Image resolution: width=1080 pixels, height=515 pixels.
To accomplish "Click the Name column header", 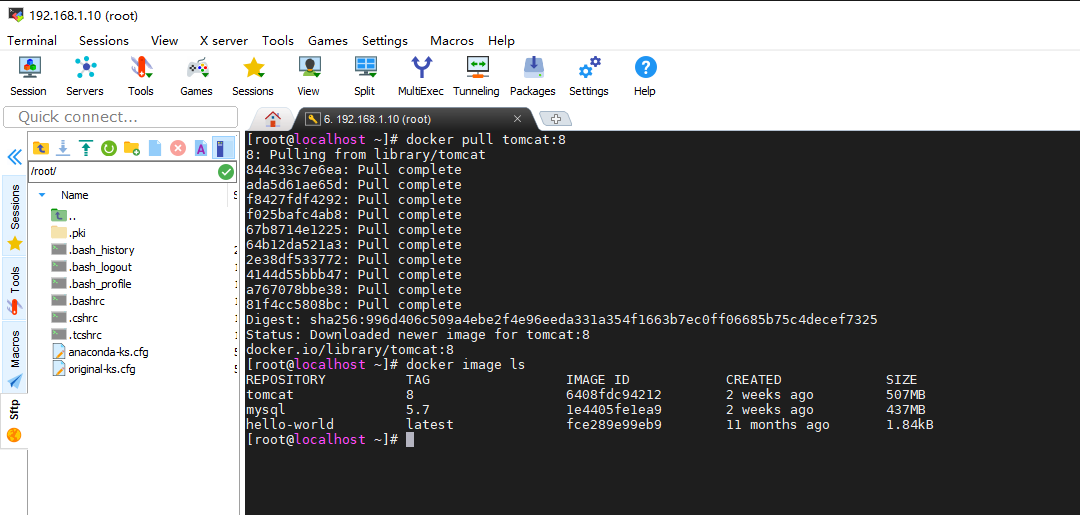I will click(74, 195).
